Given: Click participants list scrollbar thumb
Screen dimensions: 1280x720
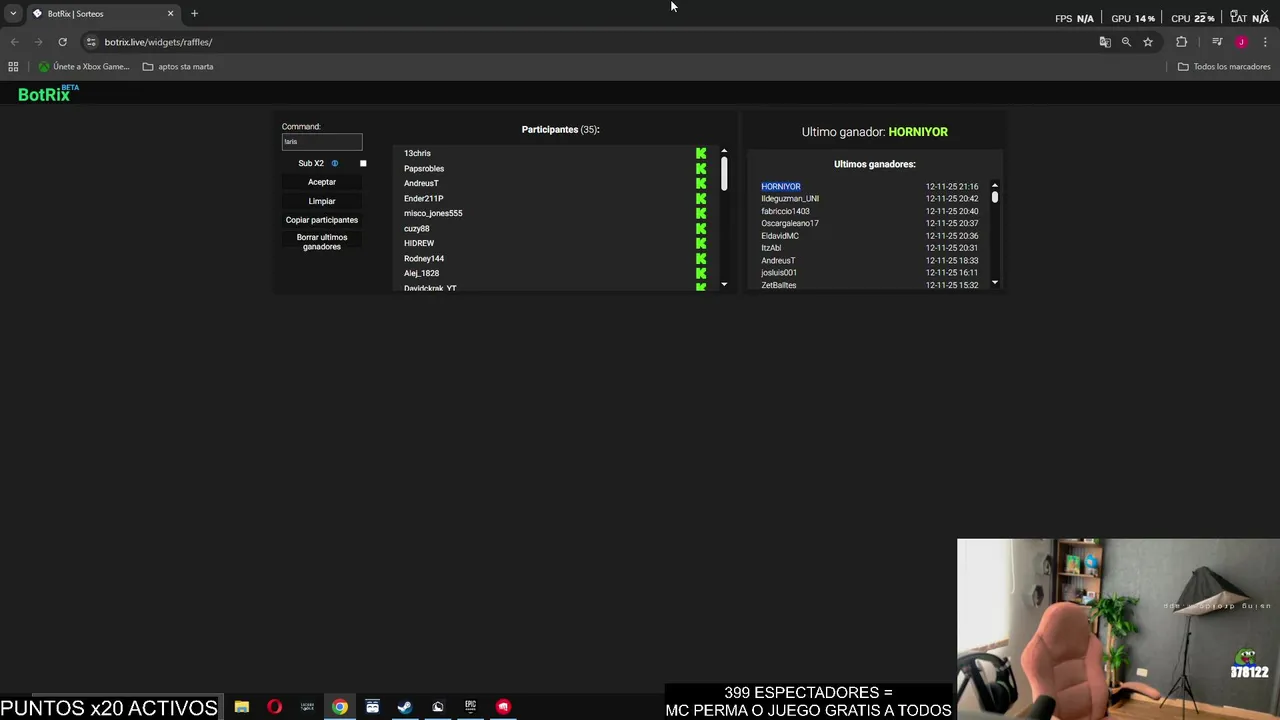Looking at the screenshot, I should coord(724,174).
